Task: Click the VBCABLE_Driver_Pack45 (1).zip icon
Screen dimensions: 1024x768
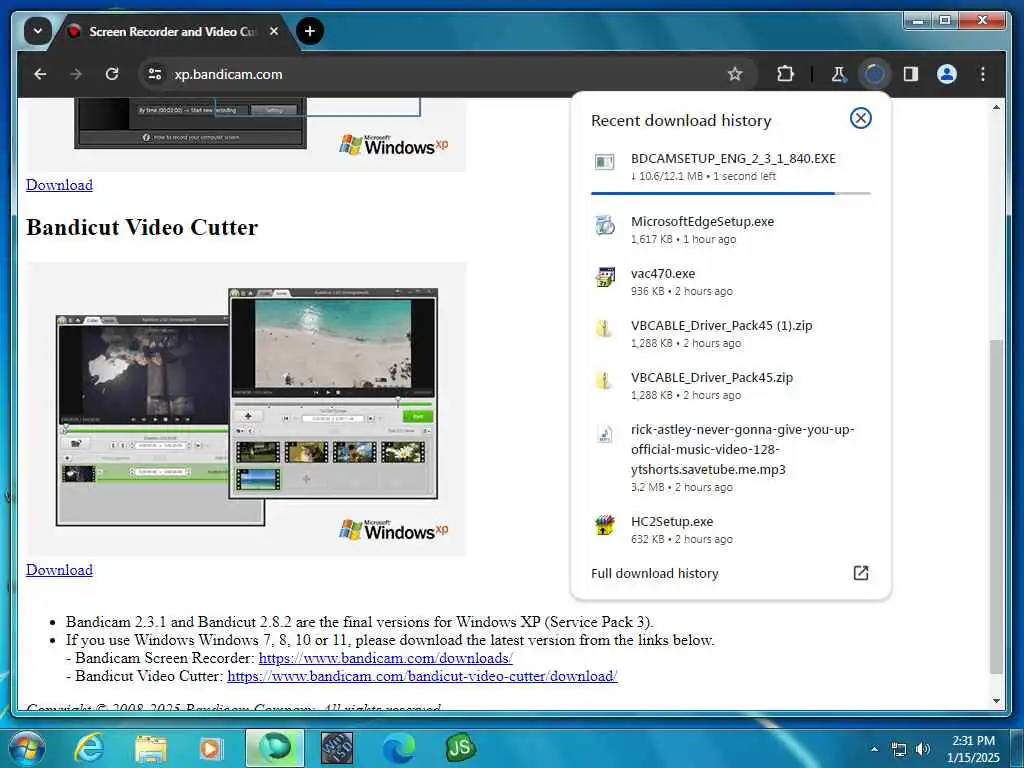Action: point(604,328)
